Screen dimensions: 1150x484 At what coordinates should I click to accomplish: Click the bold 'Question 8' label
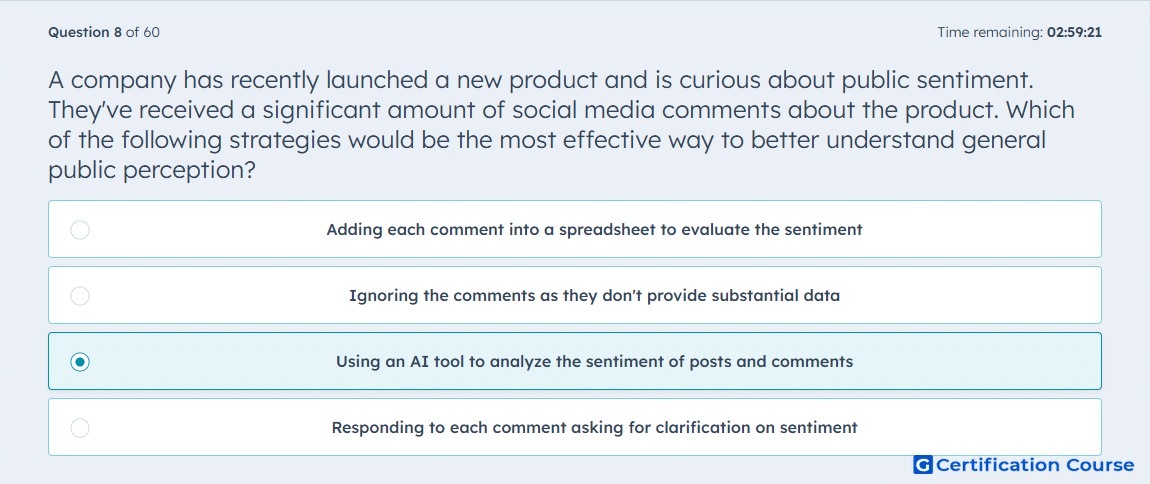(85, 32)
